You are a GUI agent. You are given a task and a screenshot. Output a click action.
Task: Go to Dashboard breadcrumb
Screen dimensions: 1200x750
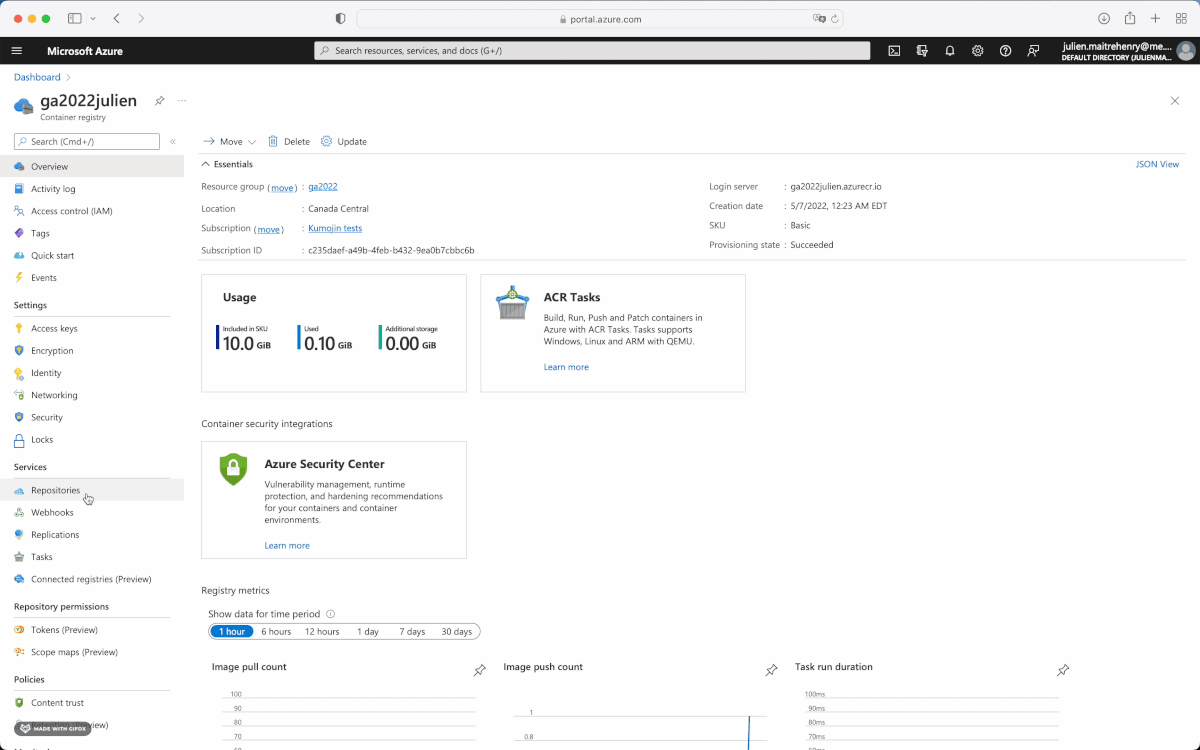click(x=37, y=77)
